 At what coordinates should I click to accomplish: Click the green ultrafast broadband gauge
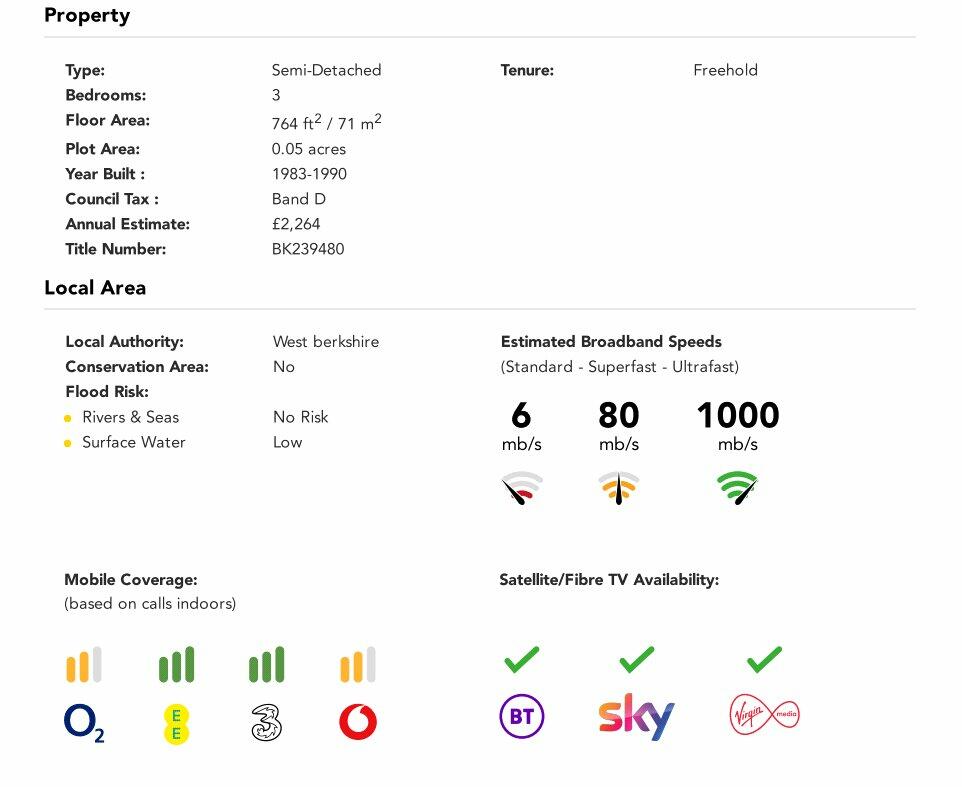(738, 488)
